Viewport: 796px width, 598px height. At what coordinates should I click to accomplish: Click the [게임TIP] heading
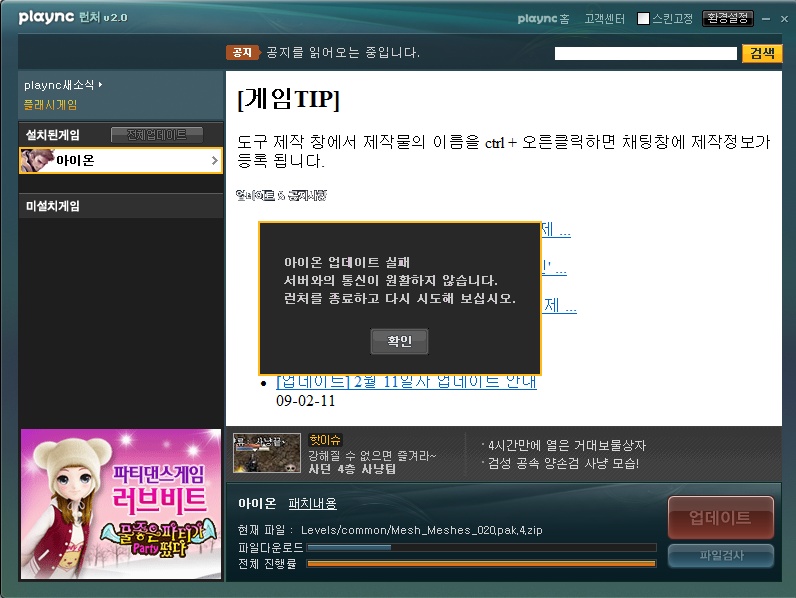tap(288, 98)
